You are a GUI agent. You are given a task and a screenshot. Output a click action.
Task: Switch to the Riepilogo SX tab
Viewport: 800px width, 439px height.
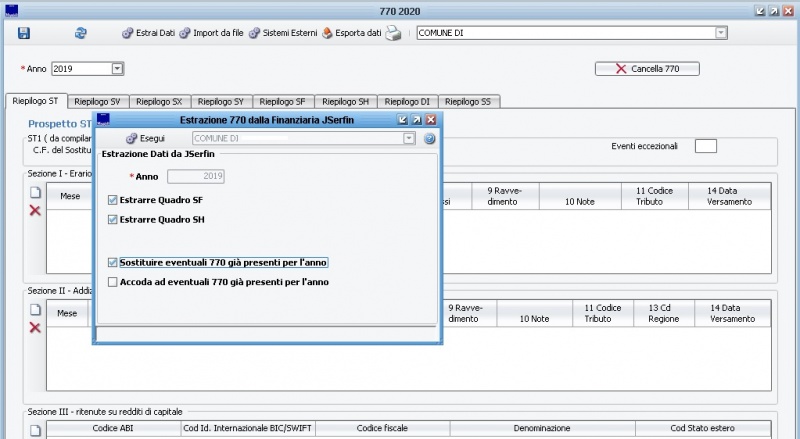click(159, 102)
